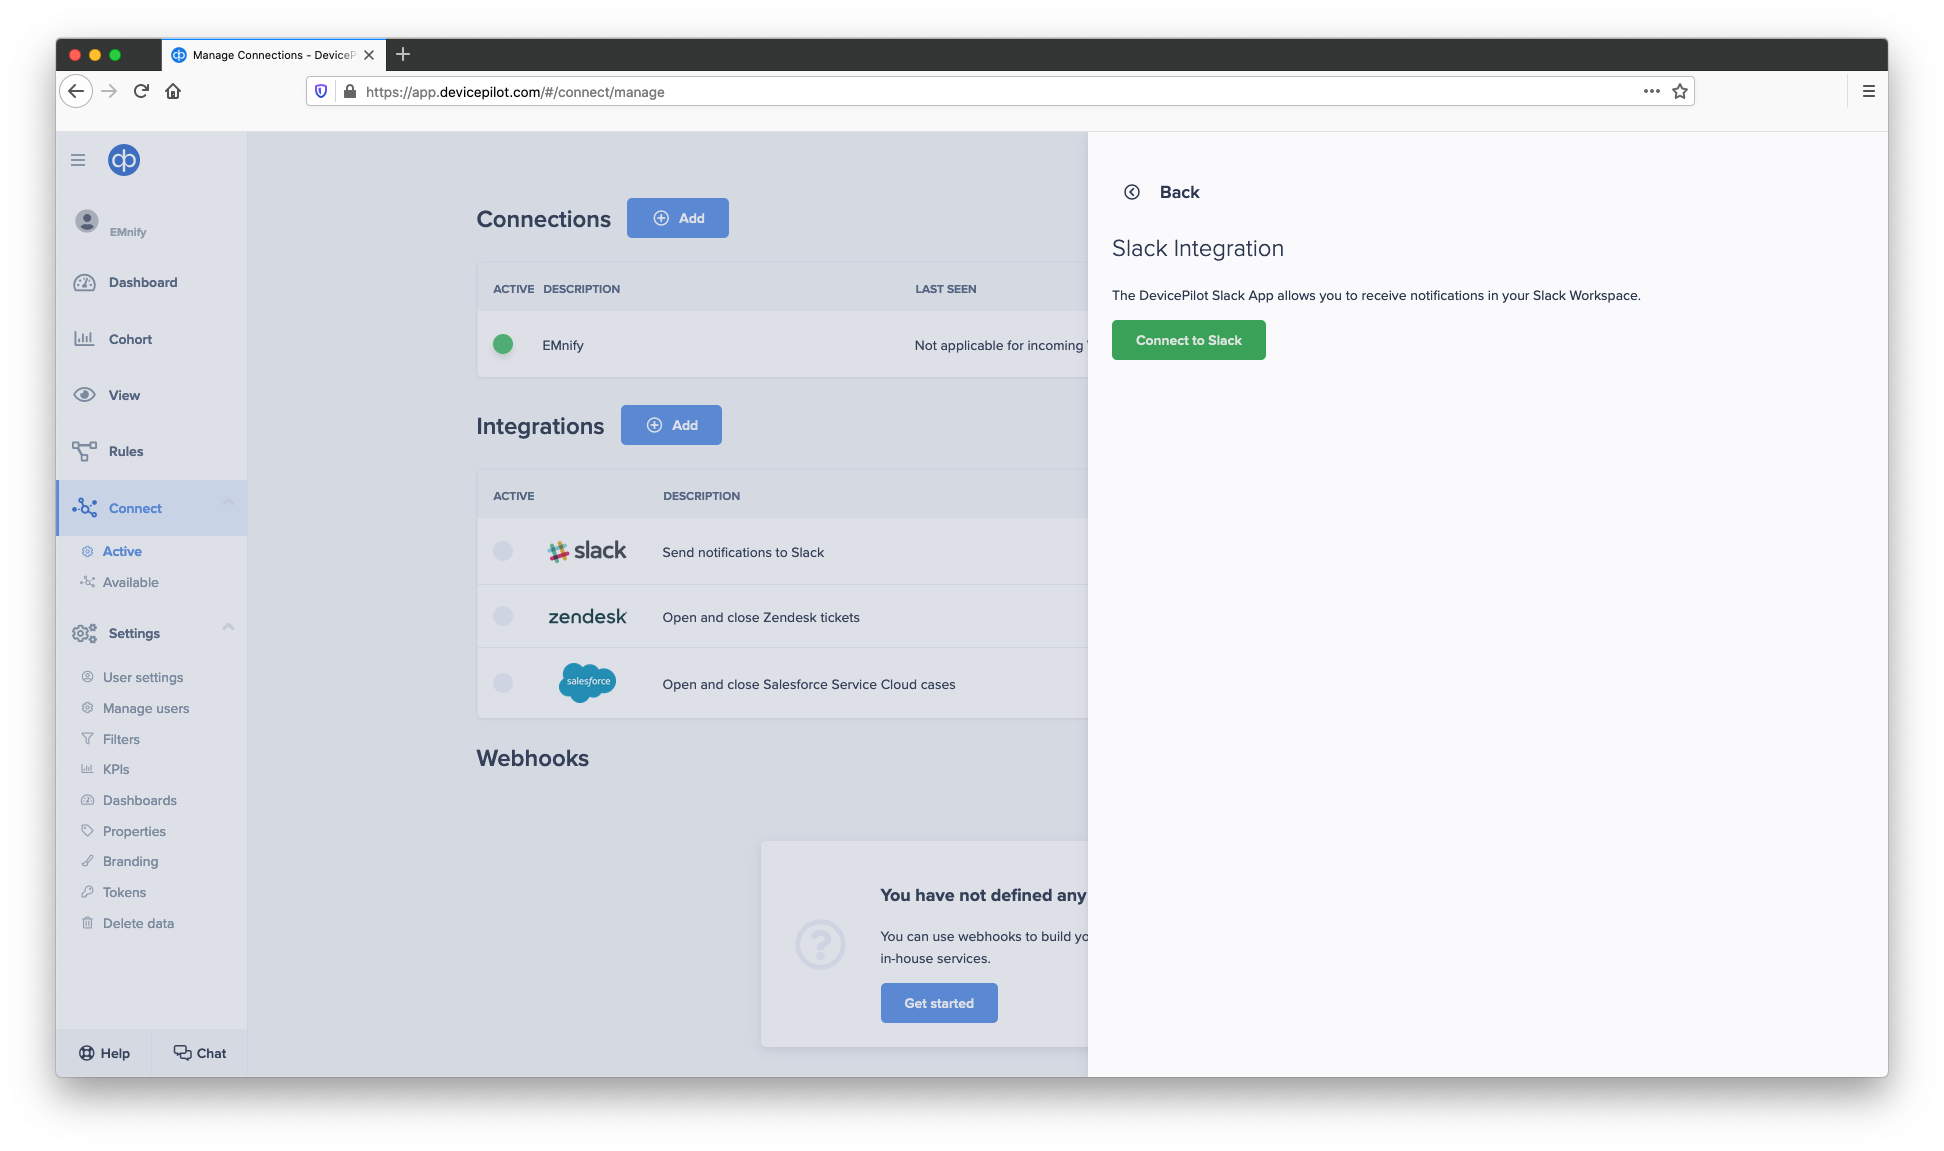Screen dimensions: 1944x1151
Task: Open Properties settings
Action: click(x=134, y=831)
